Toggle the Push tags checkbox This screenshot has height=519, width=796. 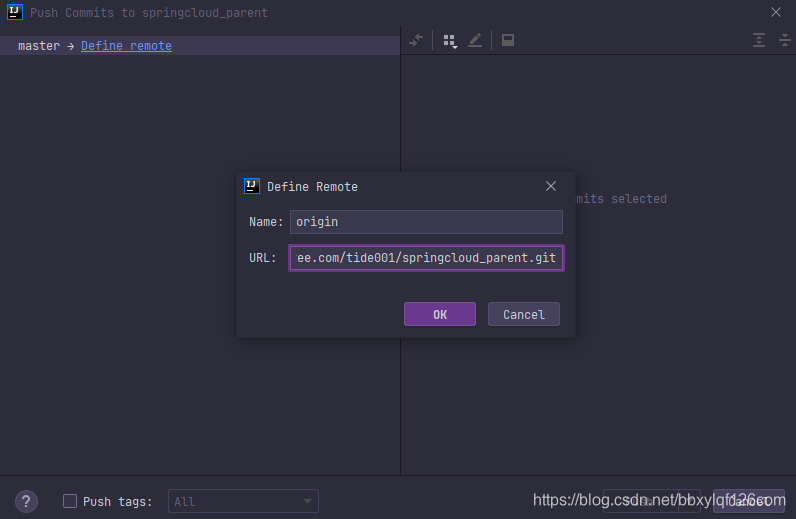coord(70,501)
